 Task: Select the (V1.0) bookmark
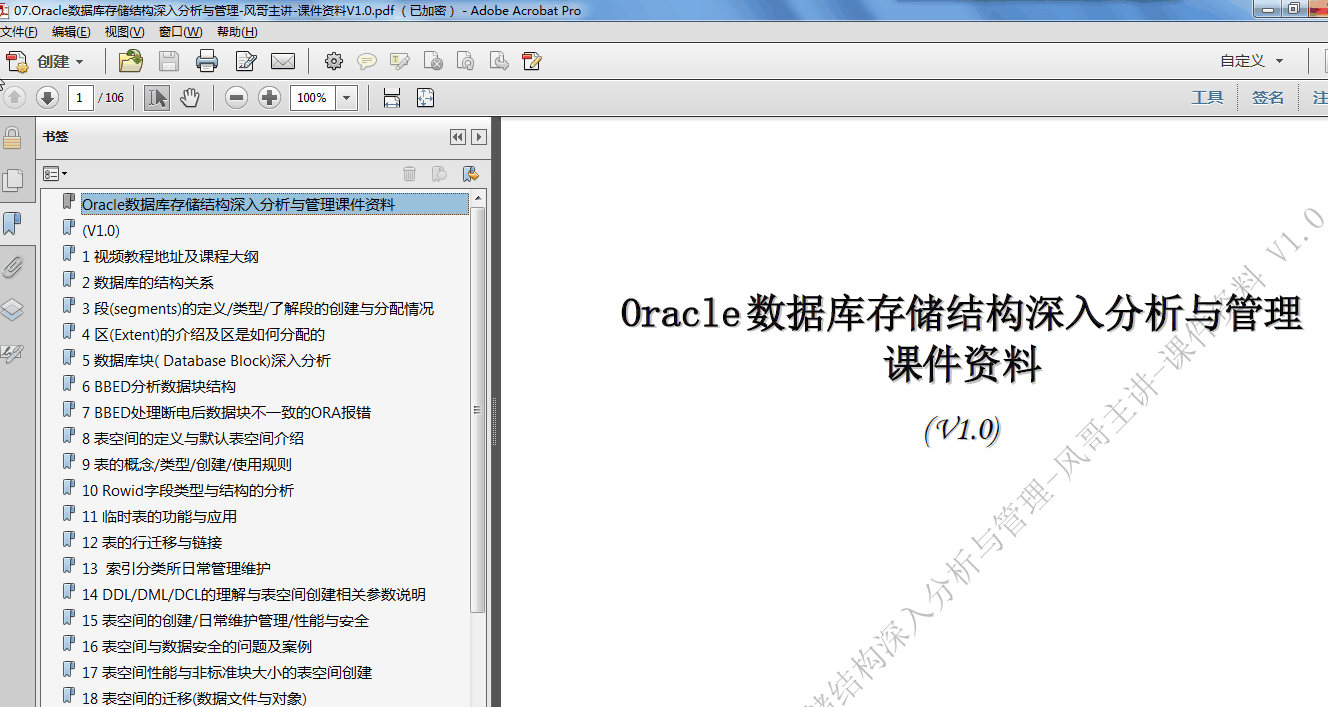point(100,230)
